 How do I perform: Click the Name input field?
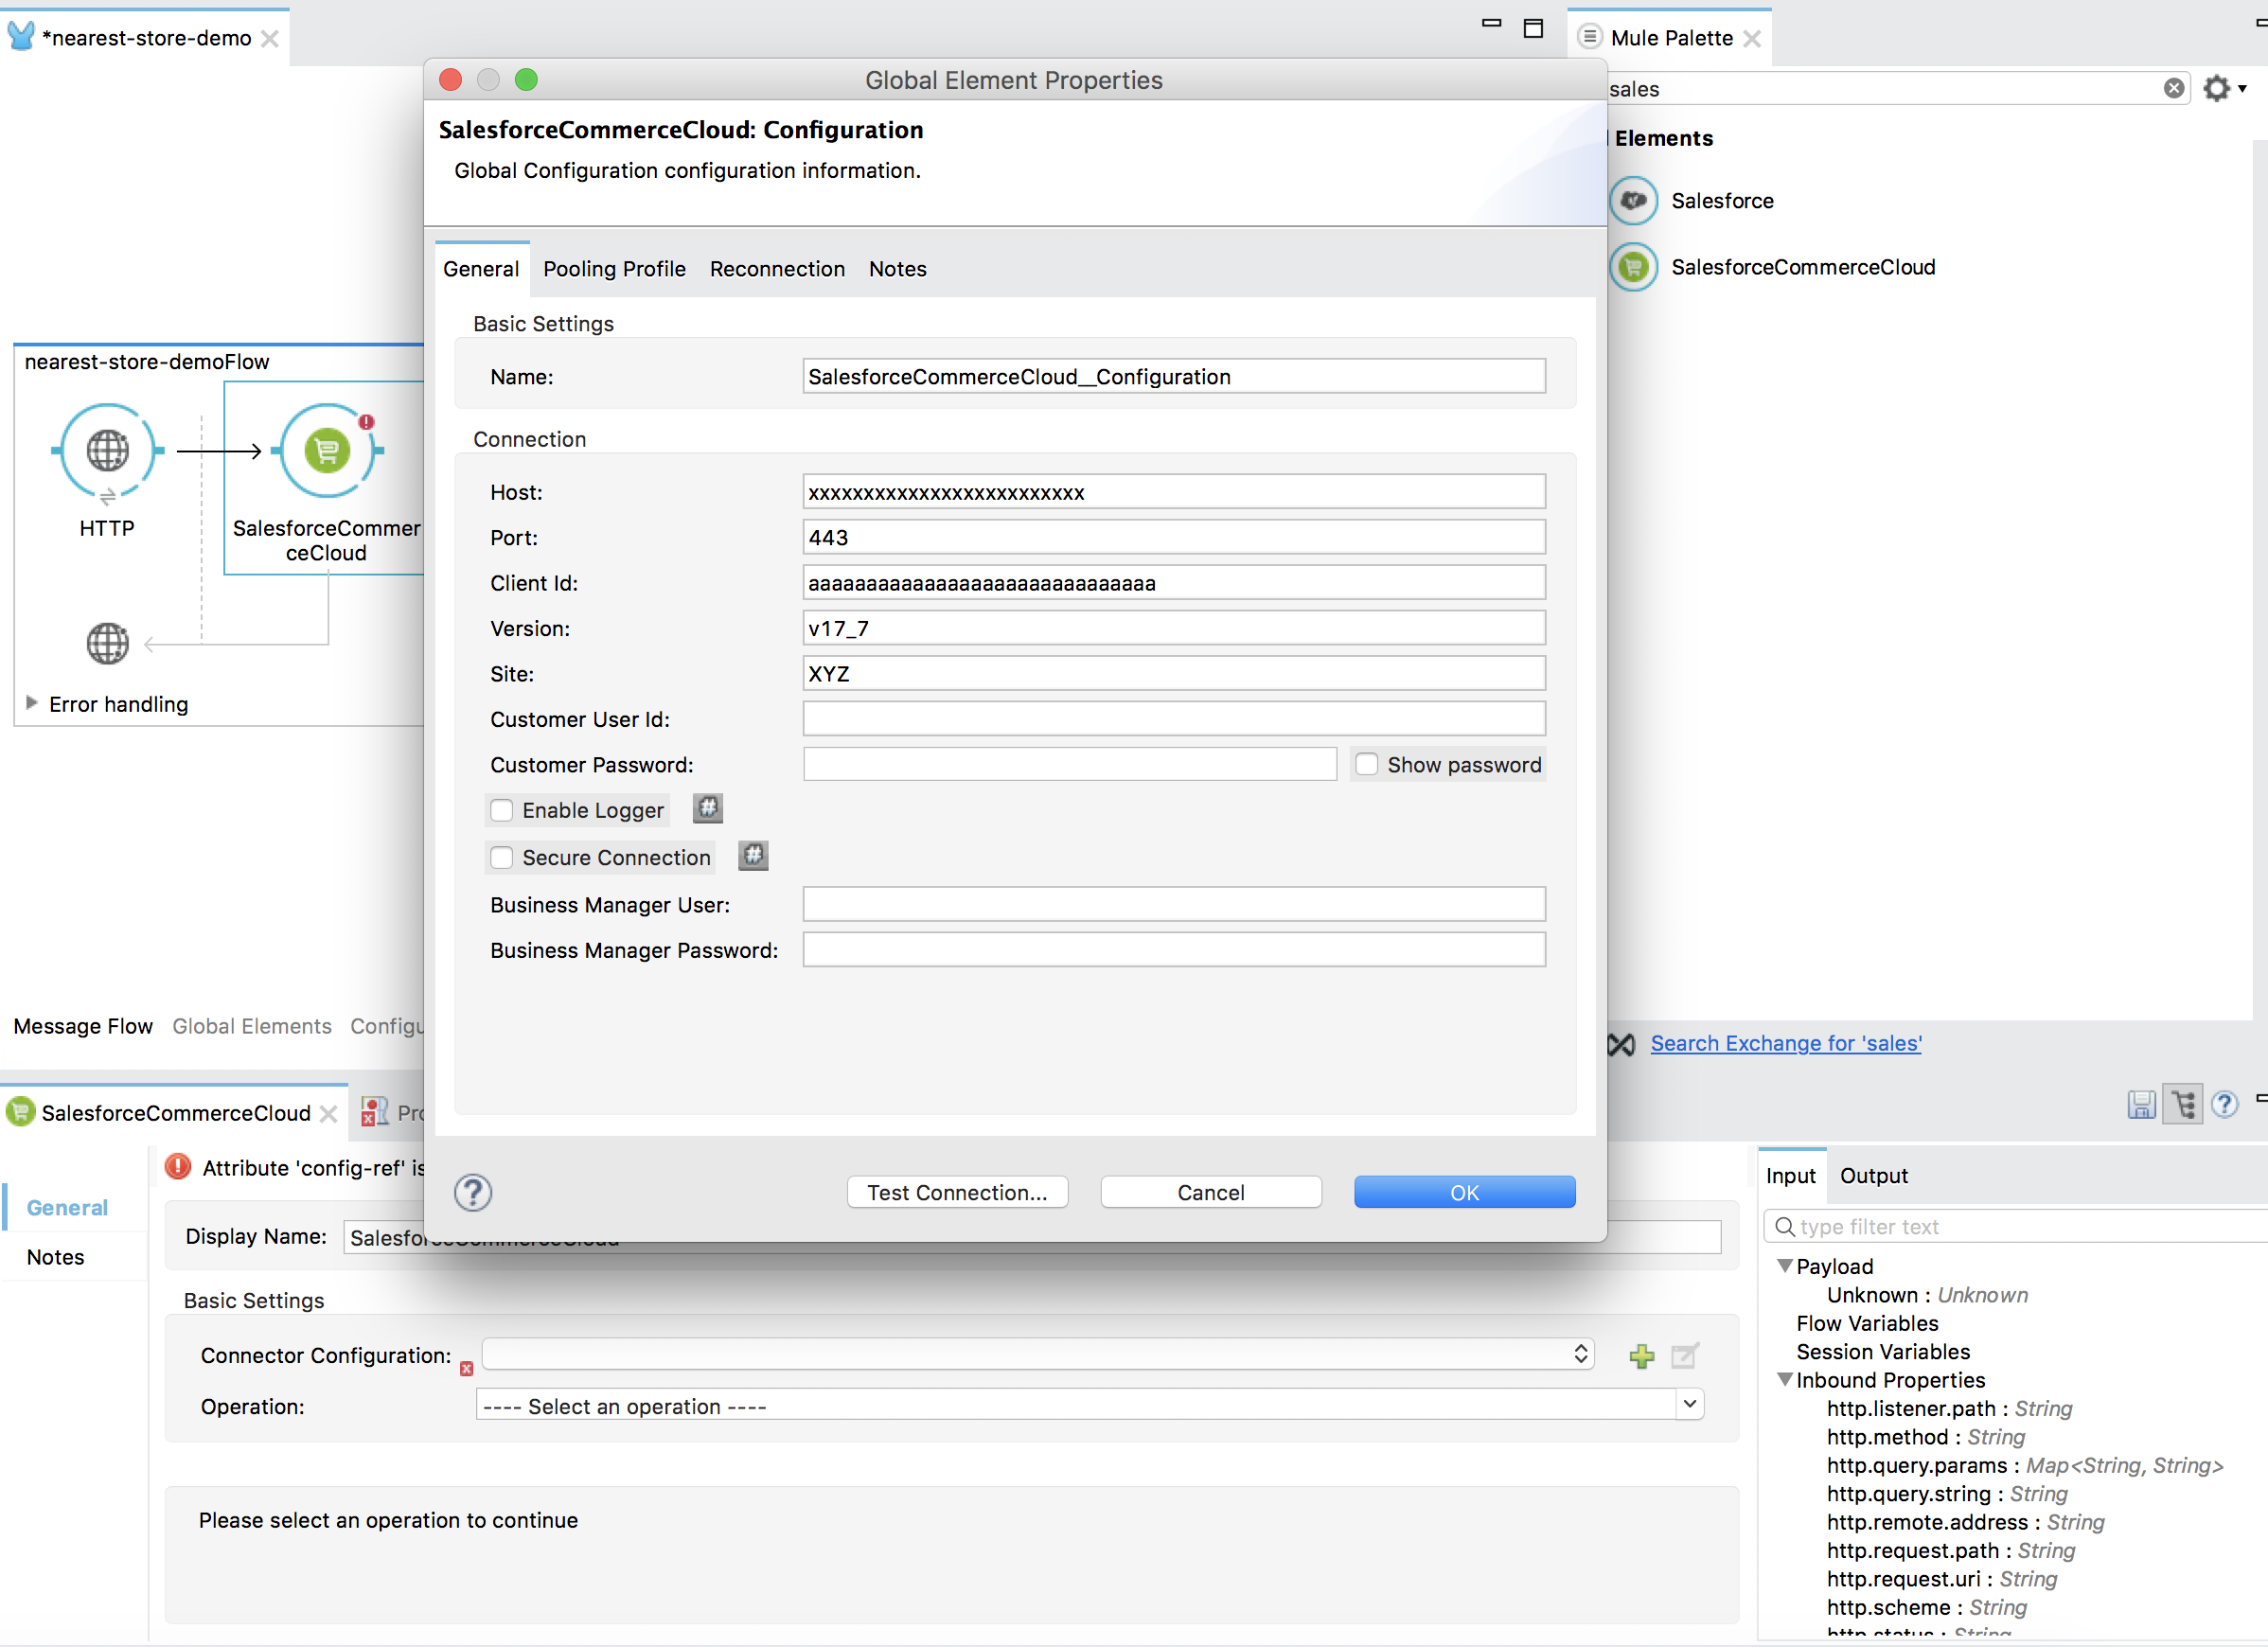pos(1174,376)
